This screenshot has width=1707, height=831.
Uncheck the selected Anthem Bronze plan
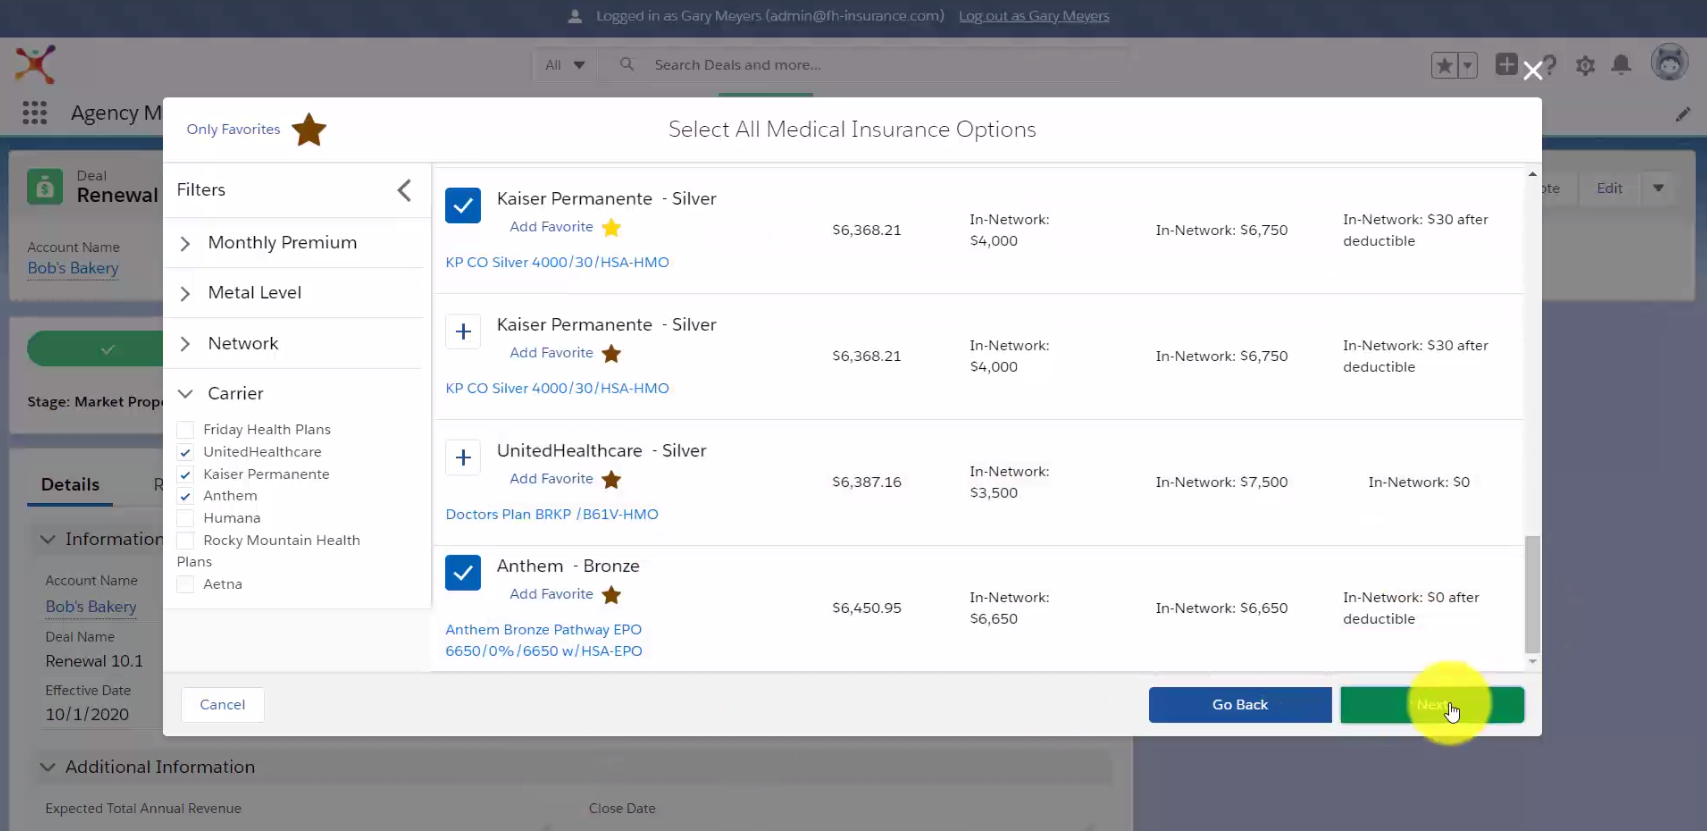[463, 572]
